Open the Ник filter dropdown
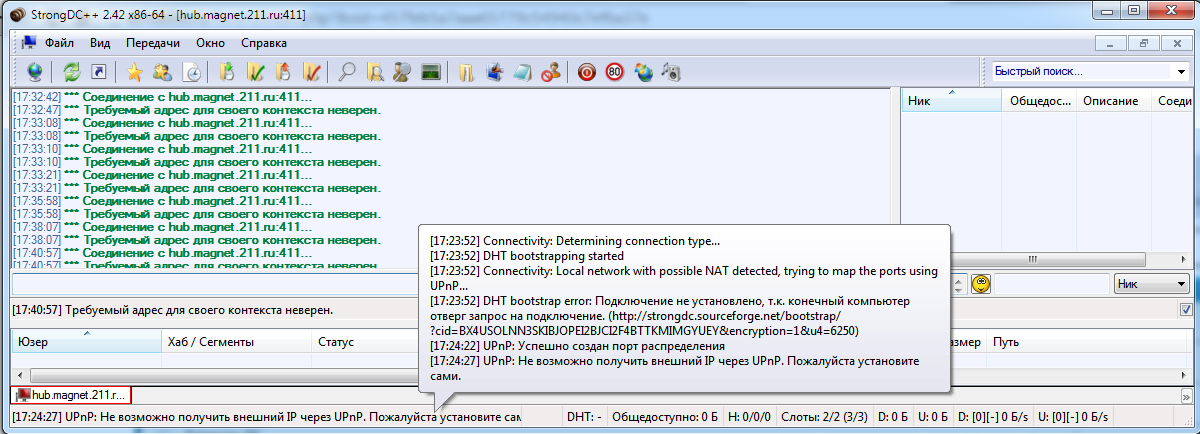Image resolution: width=1200 pixels, height=434 pixels. pos(1150,284)
